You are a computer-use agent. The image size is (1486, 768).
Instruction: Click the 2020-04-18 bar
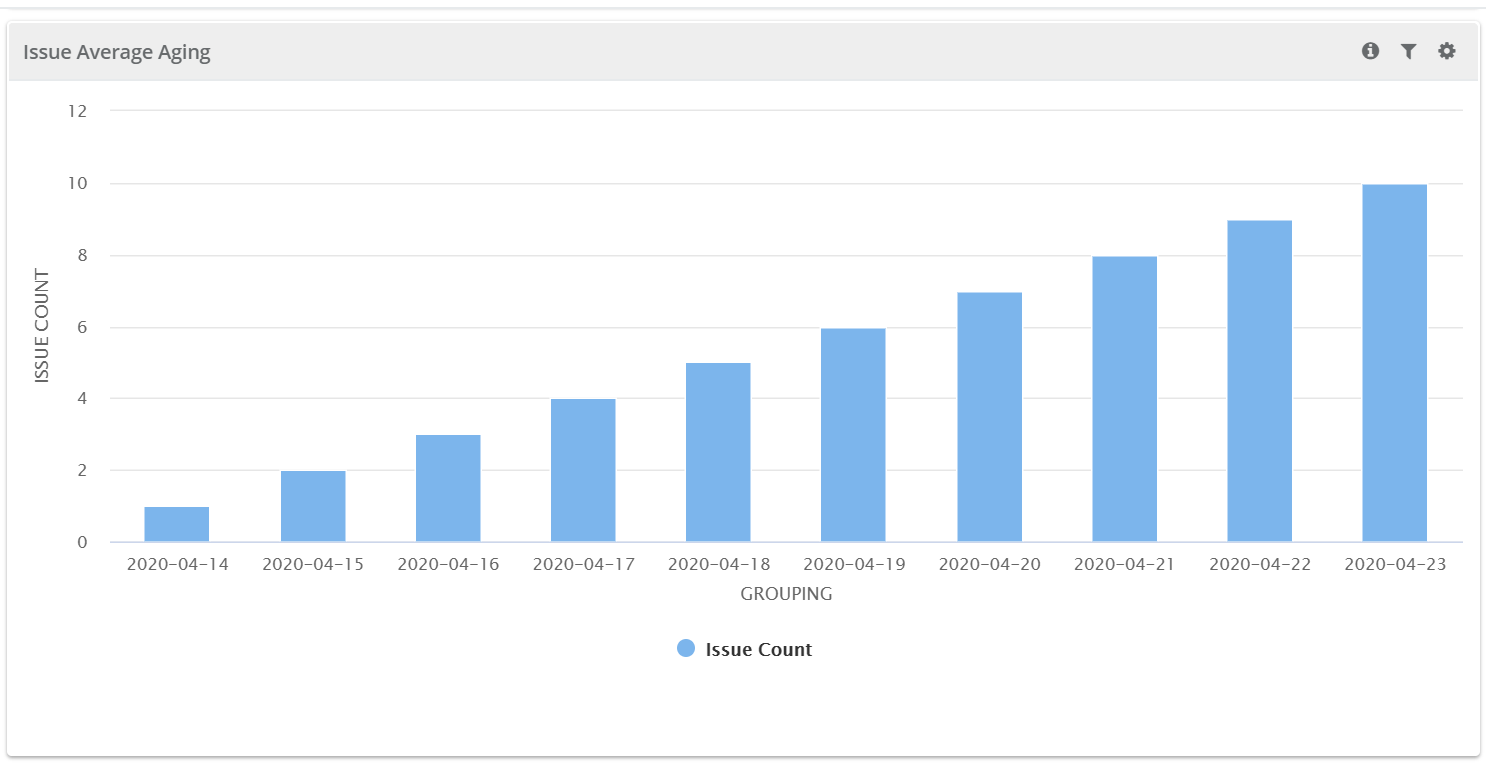(x=718, y=452)
